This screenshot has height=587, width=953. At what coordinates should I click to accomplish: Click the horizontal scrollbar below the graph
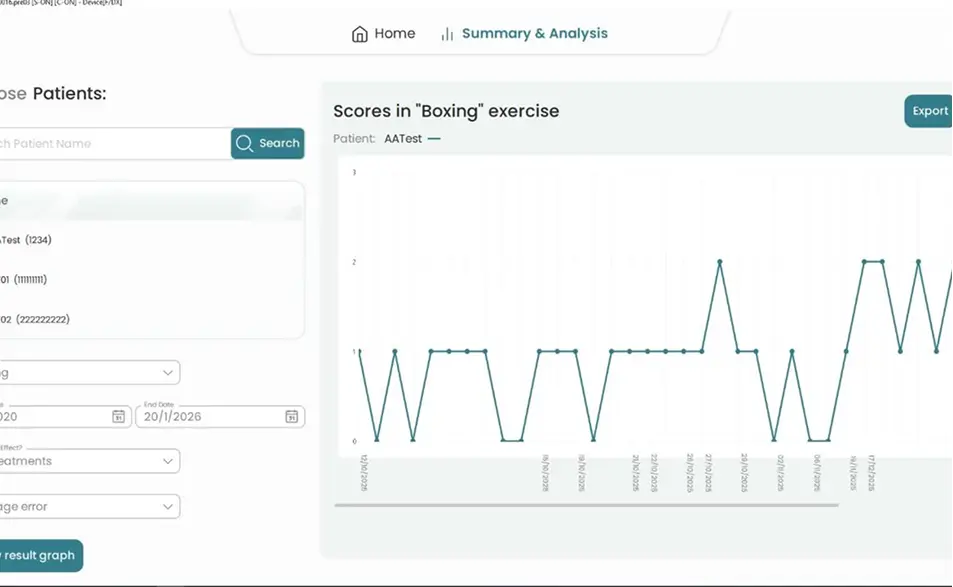click(x=587, y=505)
